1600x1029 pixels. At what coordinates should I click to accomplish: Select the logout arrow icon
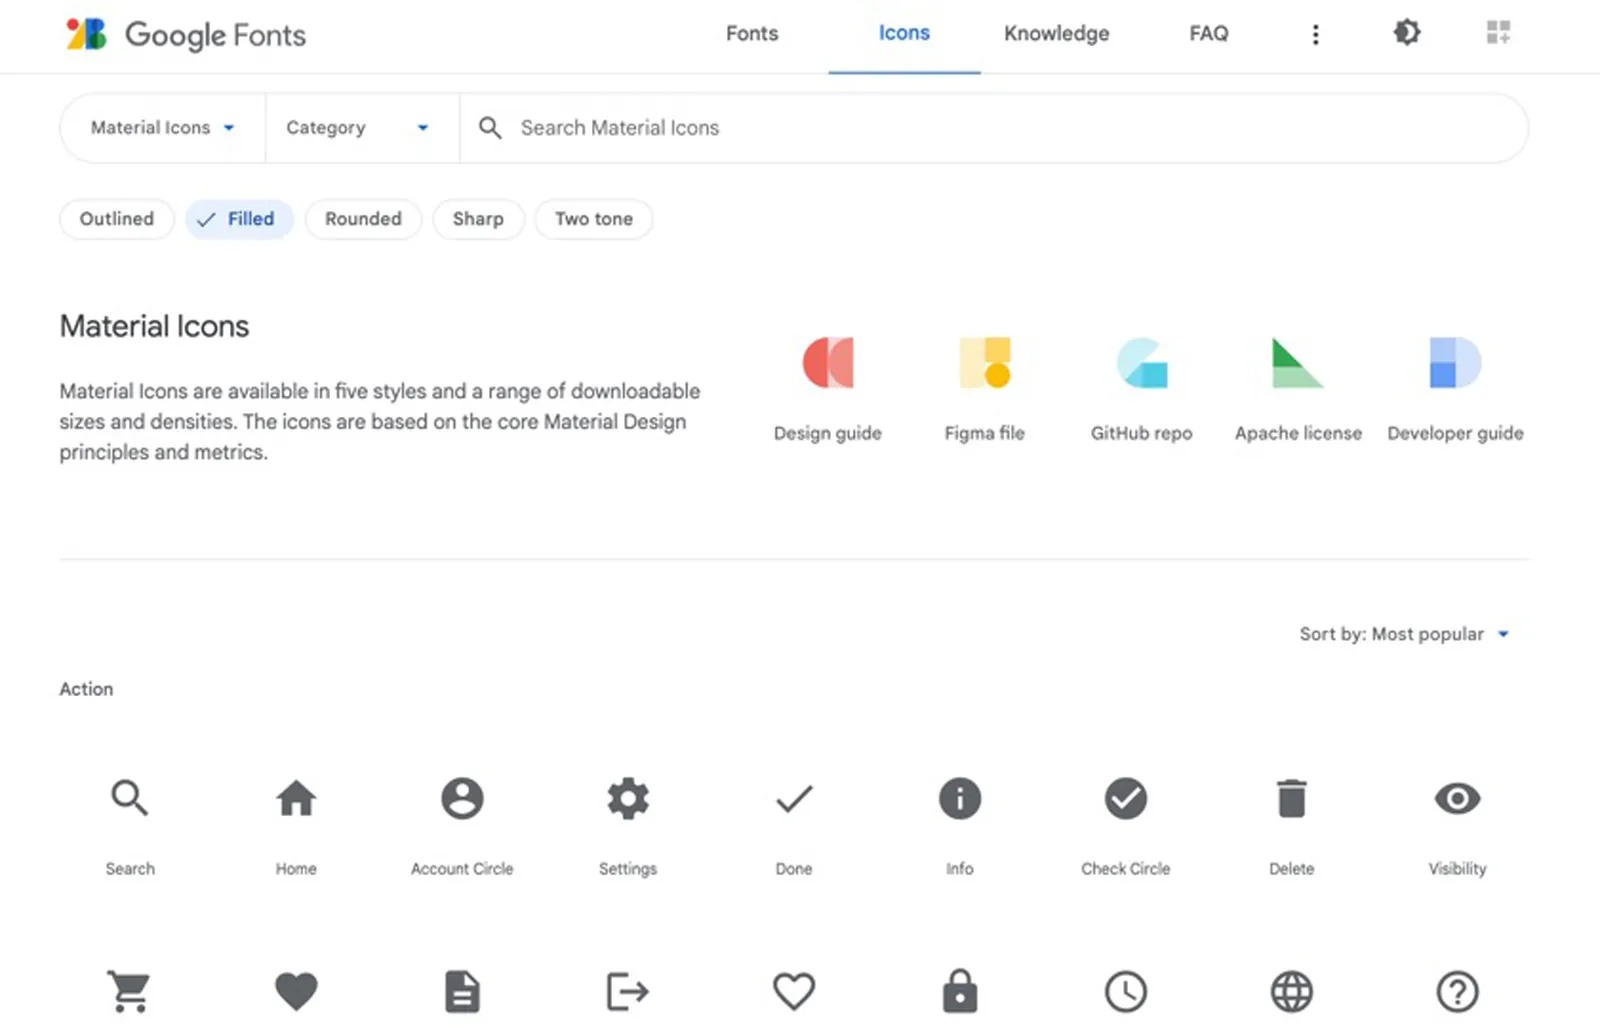[x=628, y=992]
